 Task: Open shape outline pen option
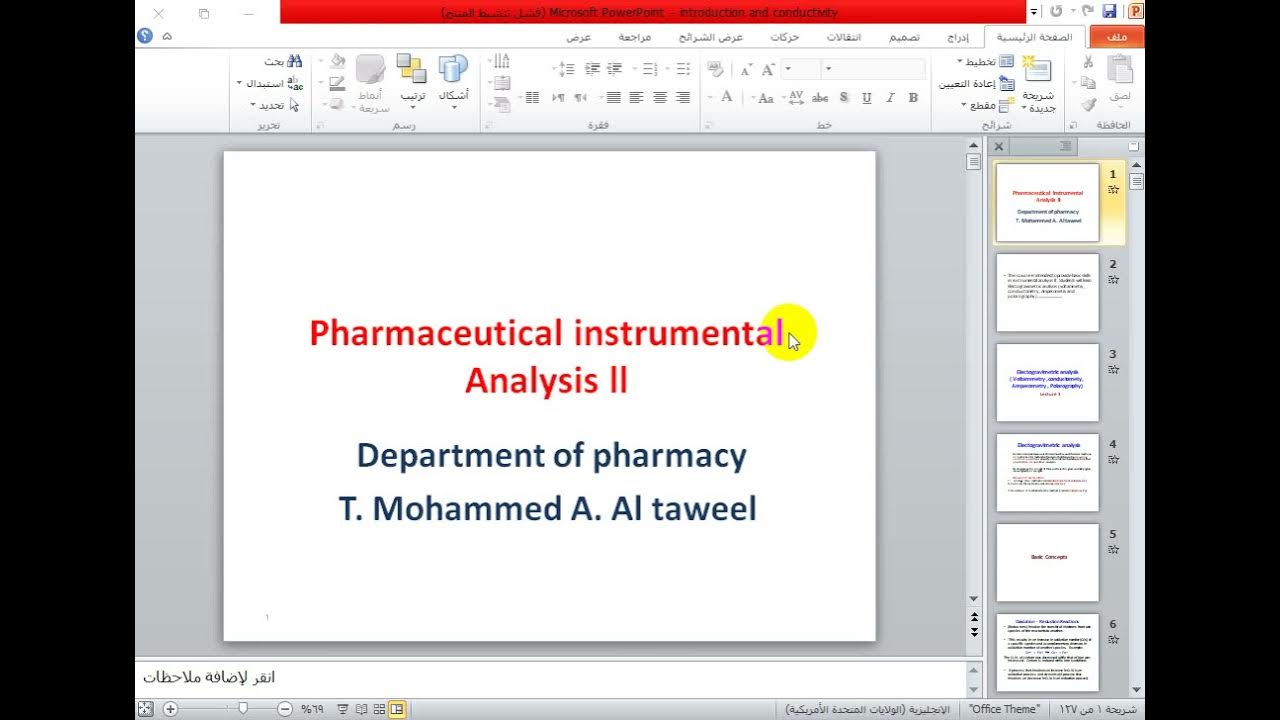[336, 83]
